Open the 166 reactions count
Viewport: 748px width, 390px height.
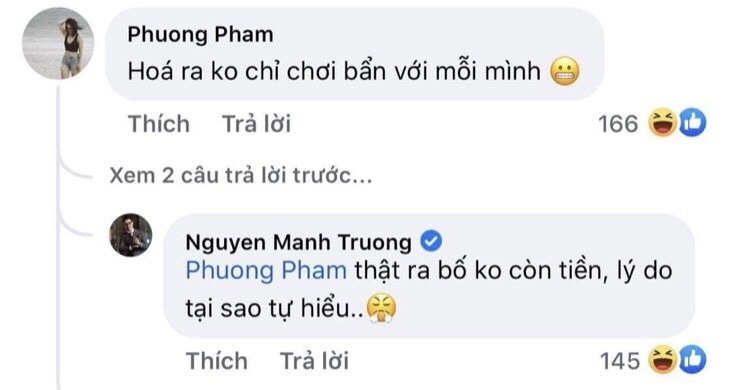(618, 124)
